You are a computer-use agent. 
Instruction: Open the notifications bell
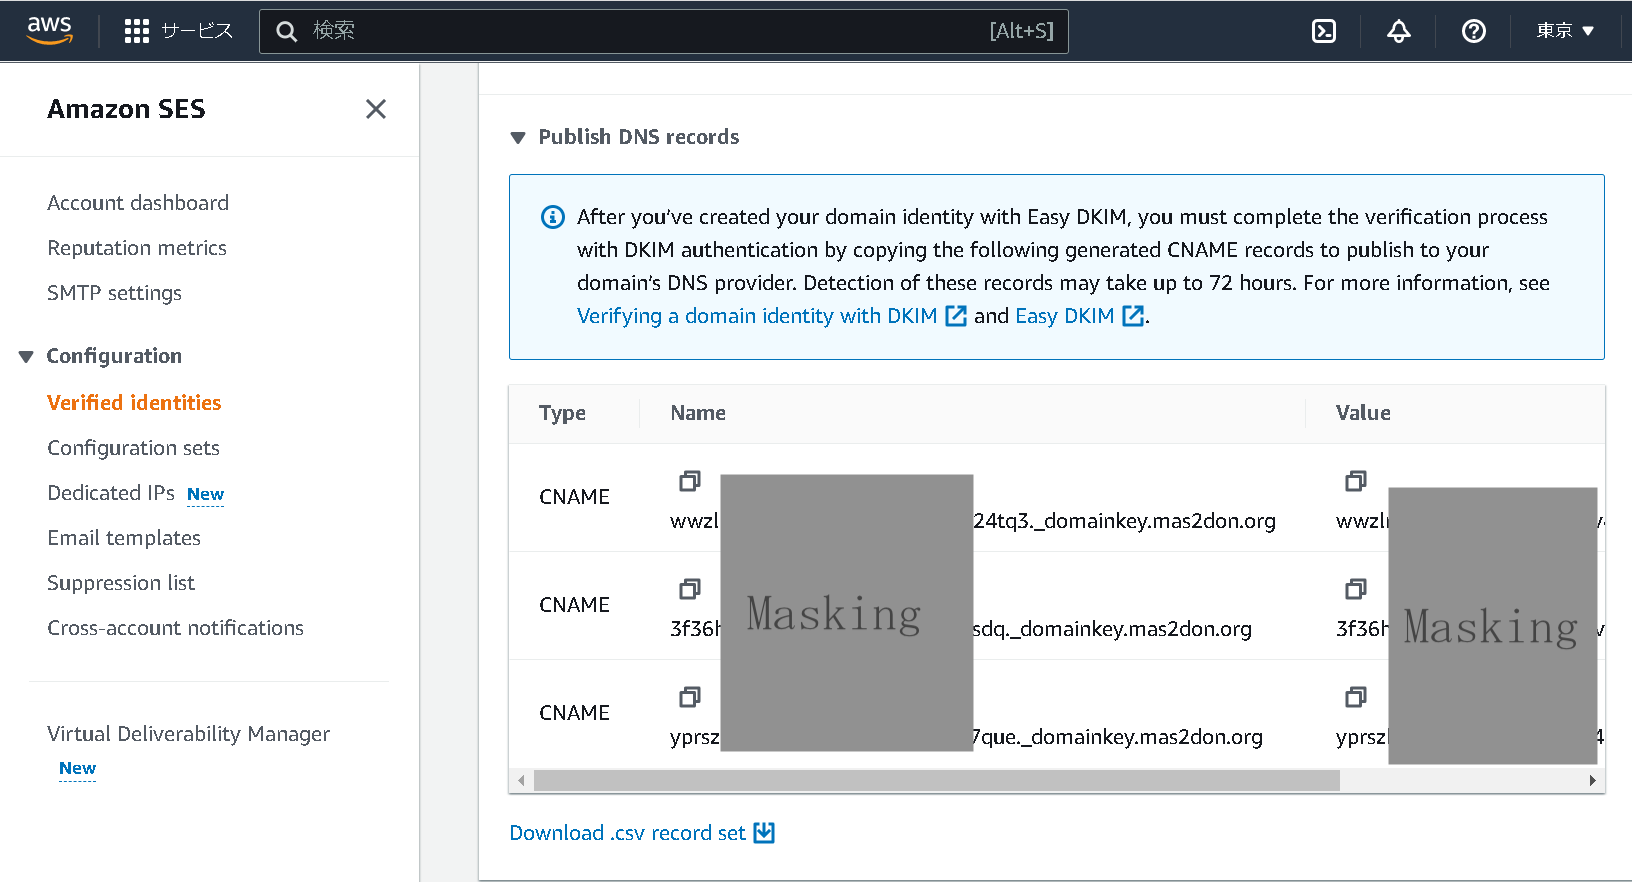1399,31
